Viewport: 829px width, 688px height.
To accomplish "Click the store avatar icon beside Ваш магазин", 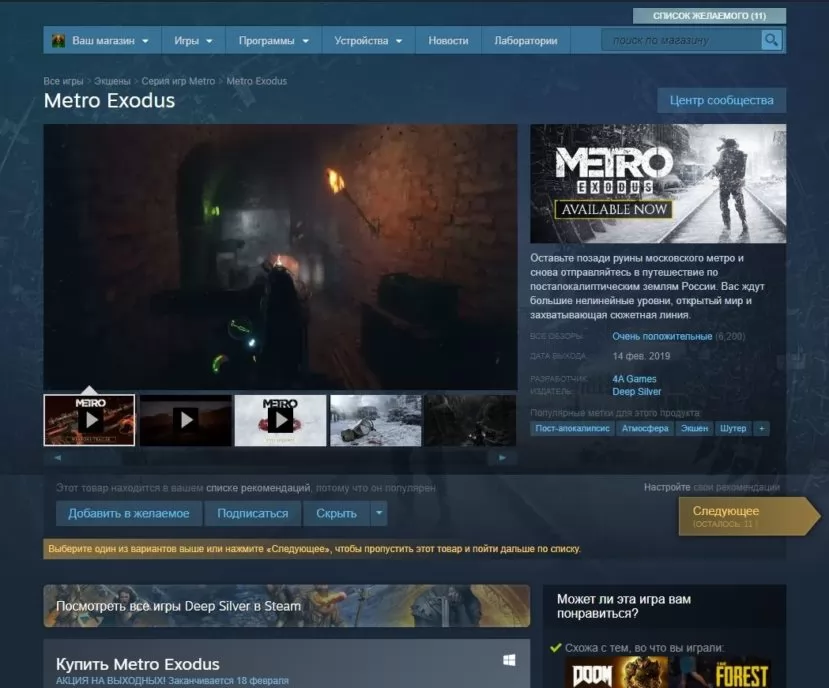I will click(59, 41).
